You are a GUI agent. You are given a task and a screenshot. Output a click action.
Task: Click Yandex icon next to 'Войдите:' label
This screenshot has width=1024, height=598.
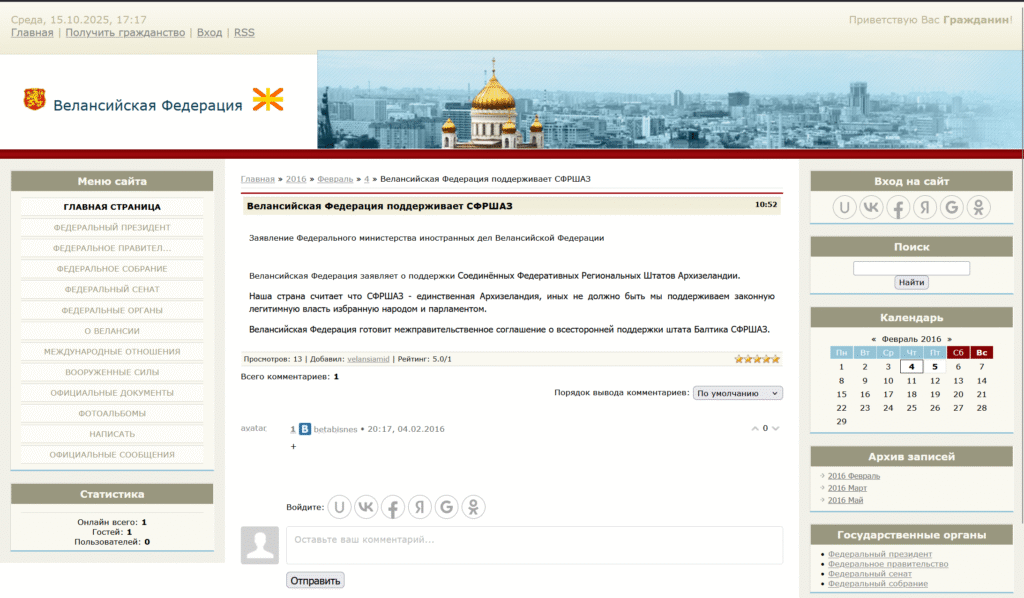420,507
